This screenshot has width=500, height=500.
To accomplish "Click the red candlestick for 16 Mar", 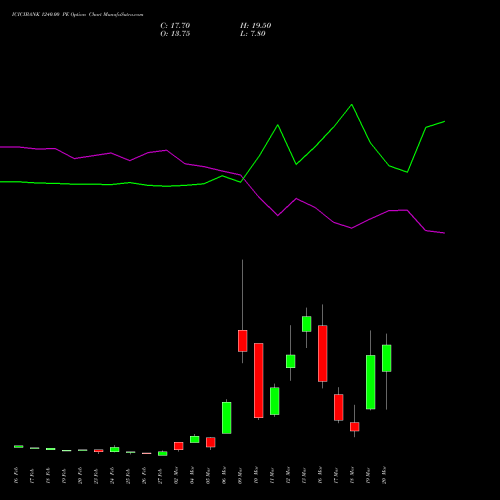I will pos(323,353).
